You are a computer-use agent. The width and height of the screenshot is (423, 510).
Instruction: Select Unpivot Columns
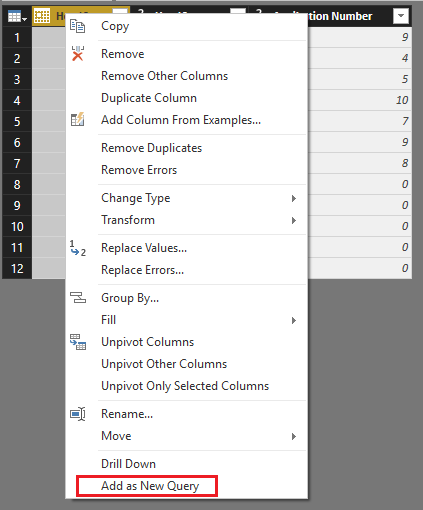coord(148,342)
